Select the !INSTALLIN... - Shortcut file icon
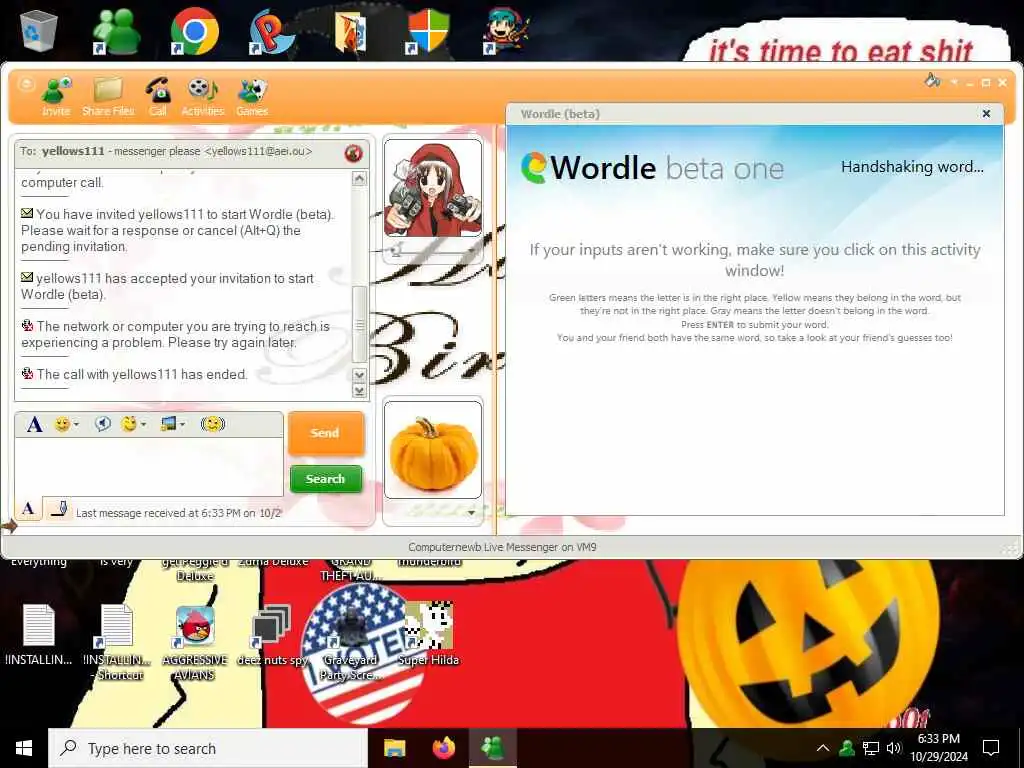1024x768 pixels. coord(117,643)
